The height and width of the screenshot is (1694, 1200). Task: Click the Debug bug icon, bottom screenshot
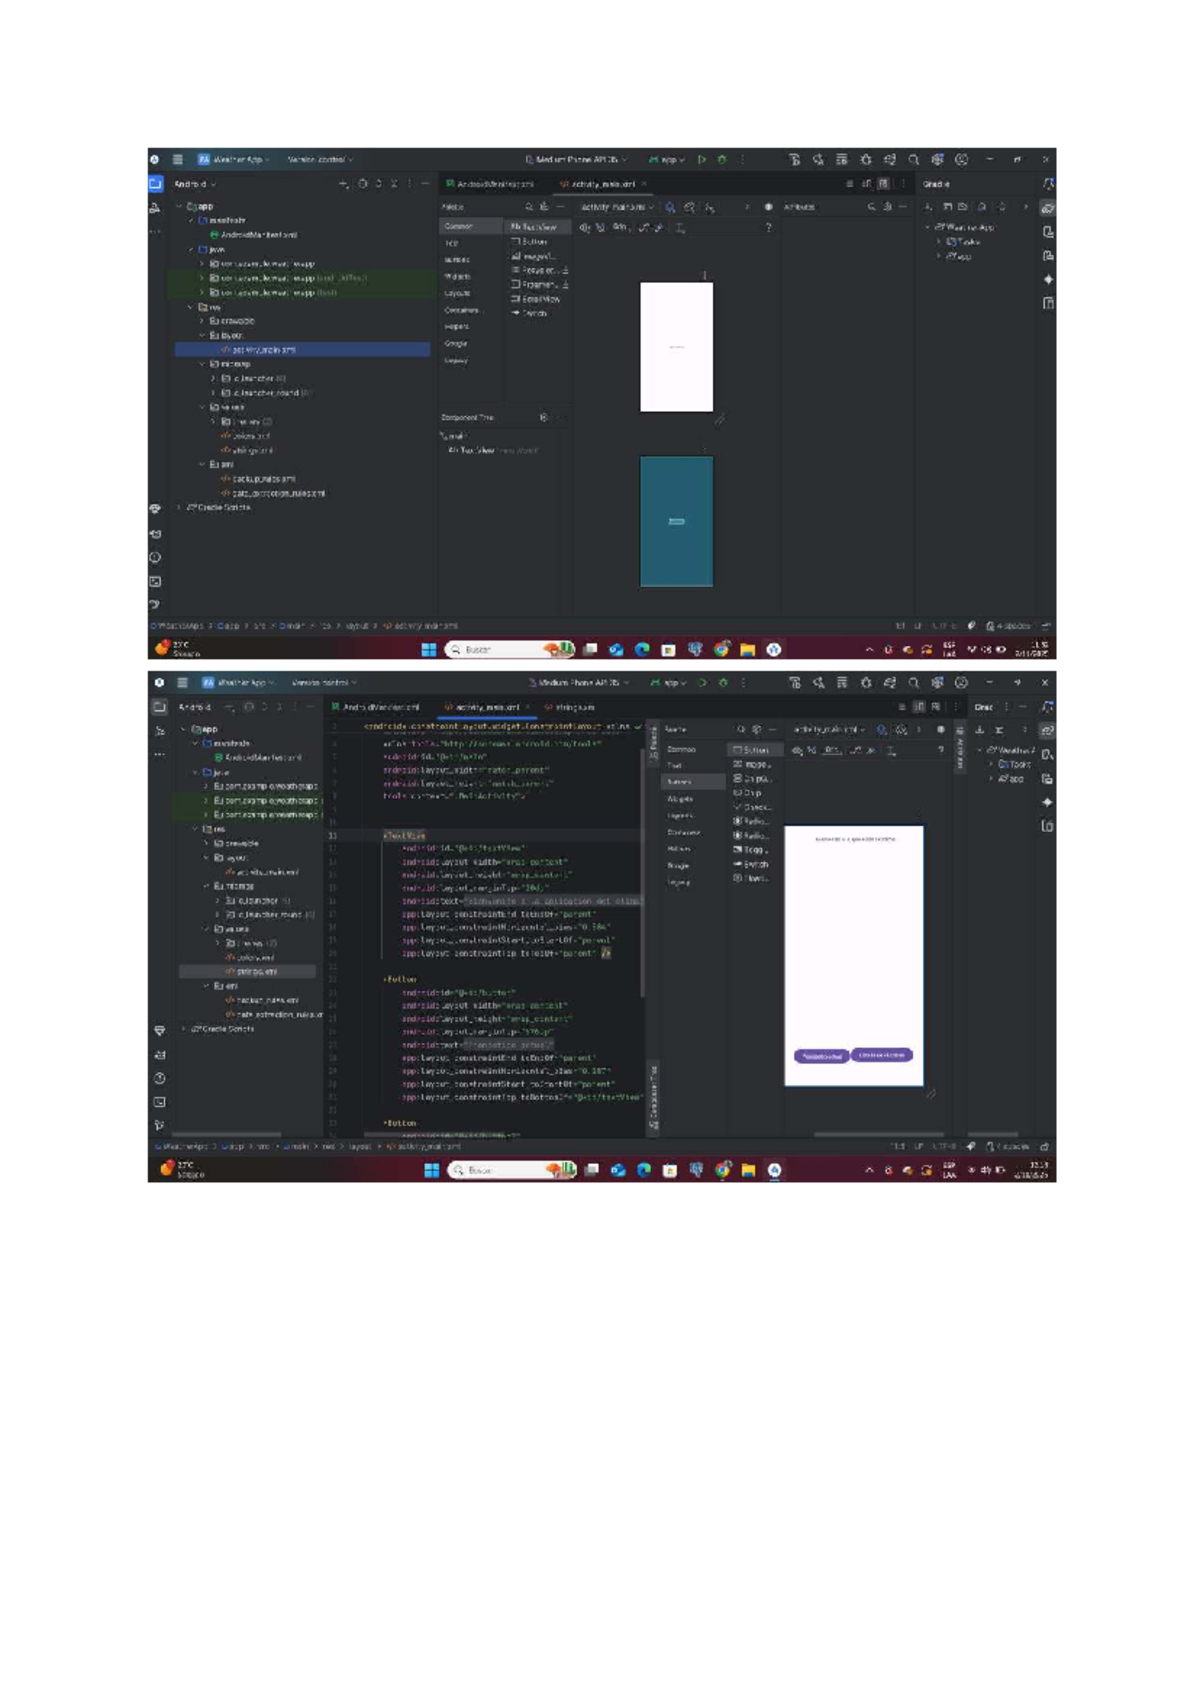tap(723, 682)
